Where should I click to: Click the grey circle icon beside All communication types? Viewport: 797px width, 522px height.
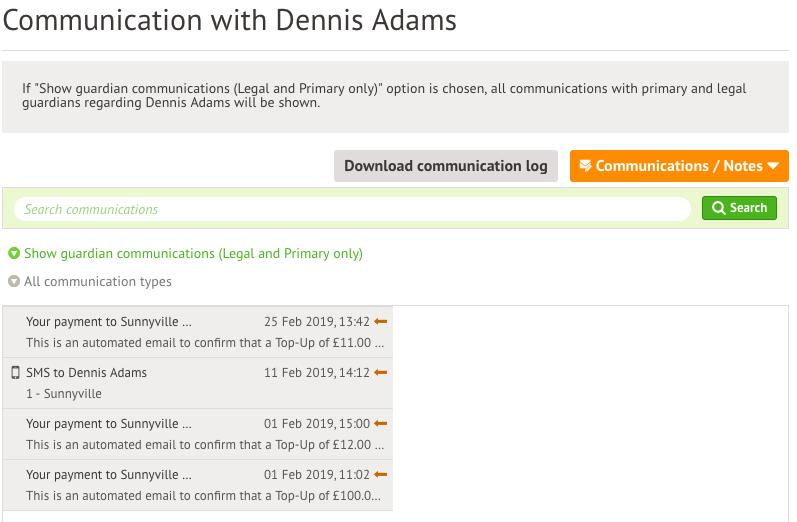click(x=14, y=282)
